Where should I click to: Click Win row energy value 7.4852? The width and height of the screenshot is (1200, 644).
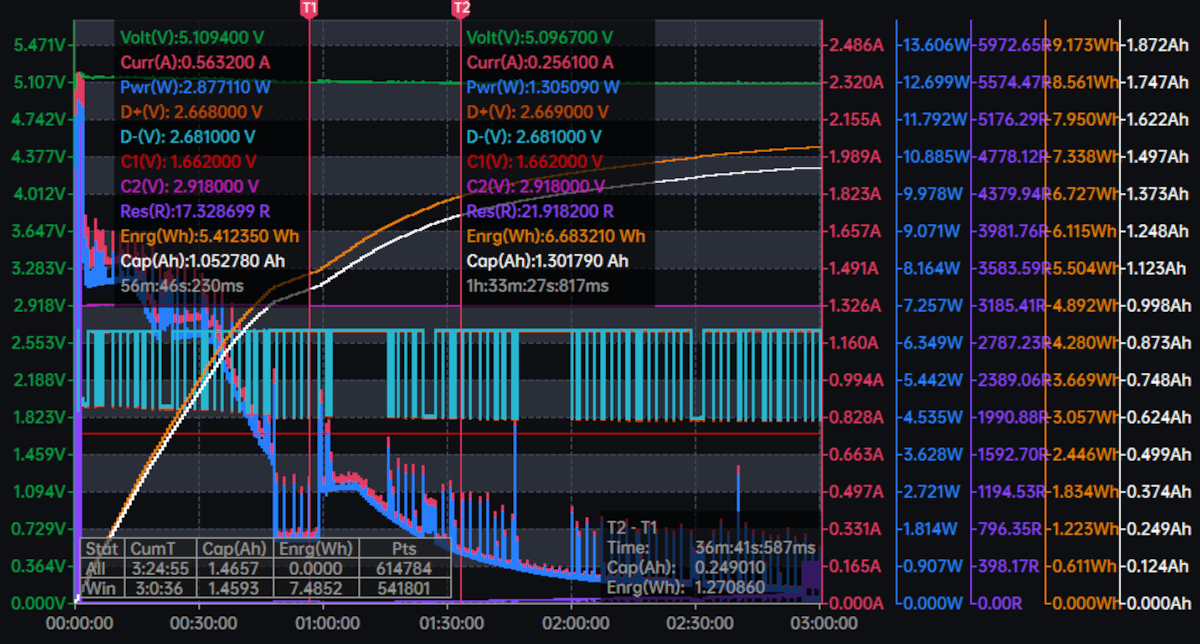tap(317, 588)
